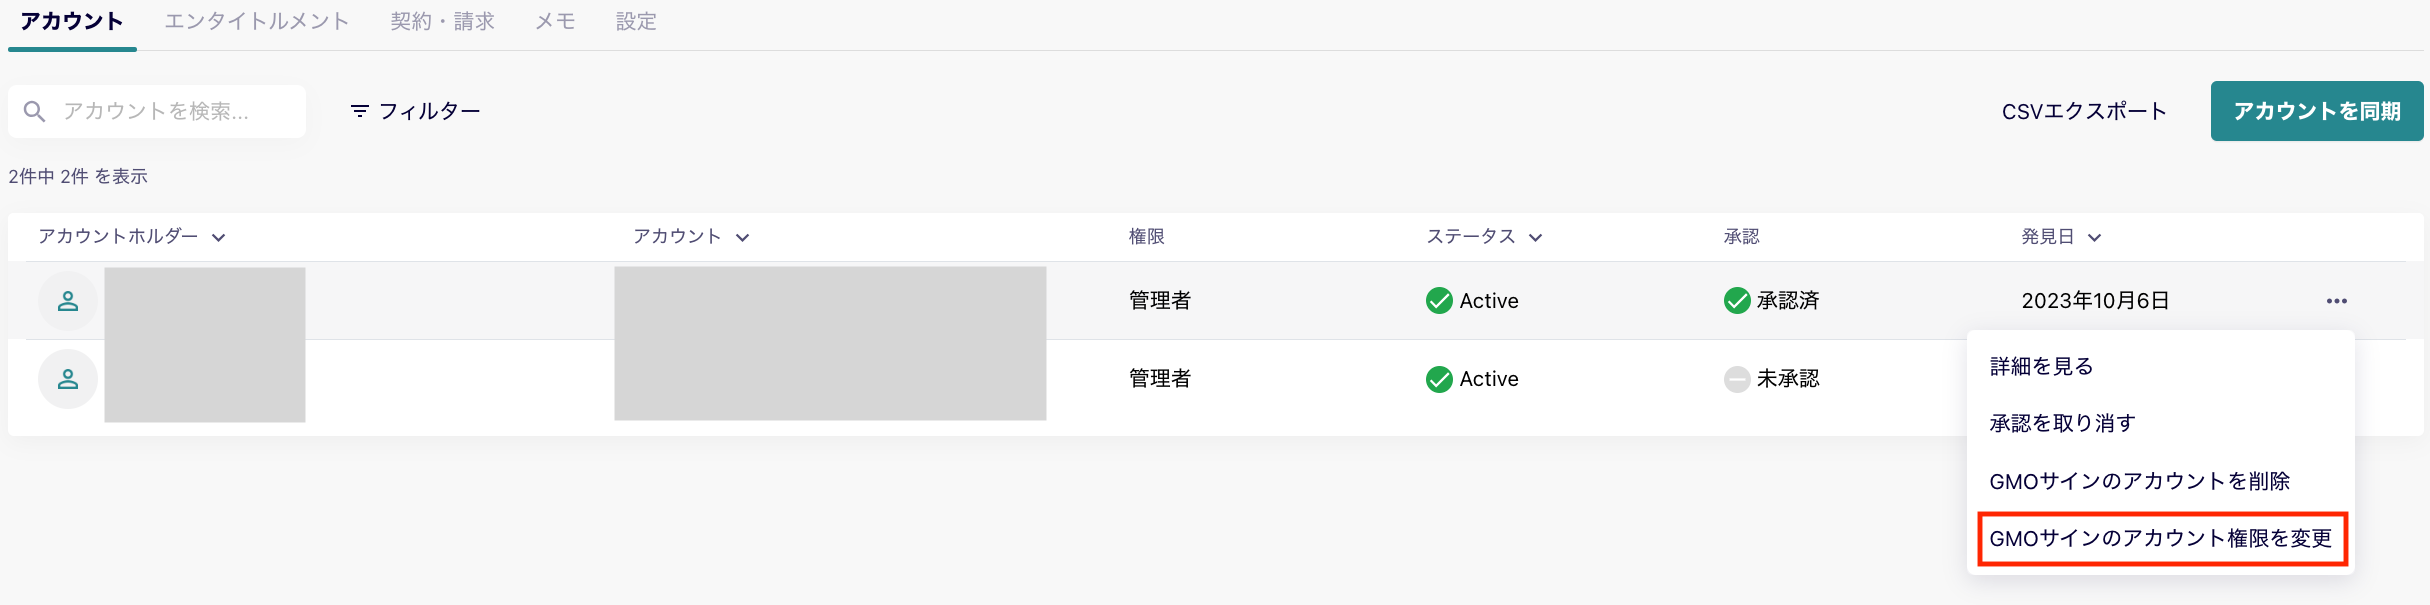Open the ステータス column sort chevron
Image resolution: width=2430 pixels, height=605 pixels.
(1537, 237)
